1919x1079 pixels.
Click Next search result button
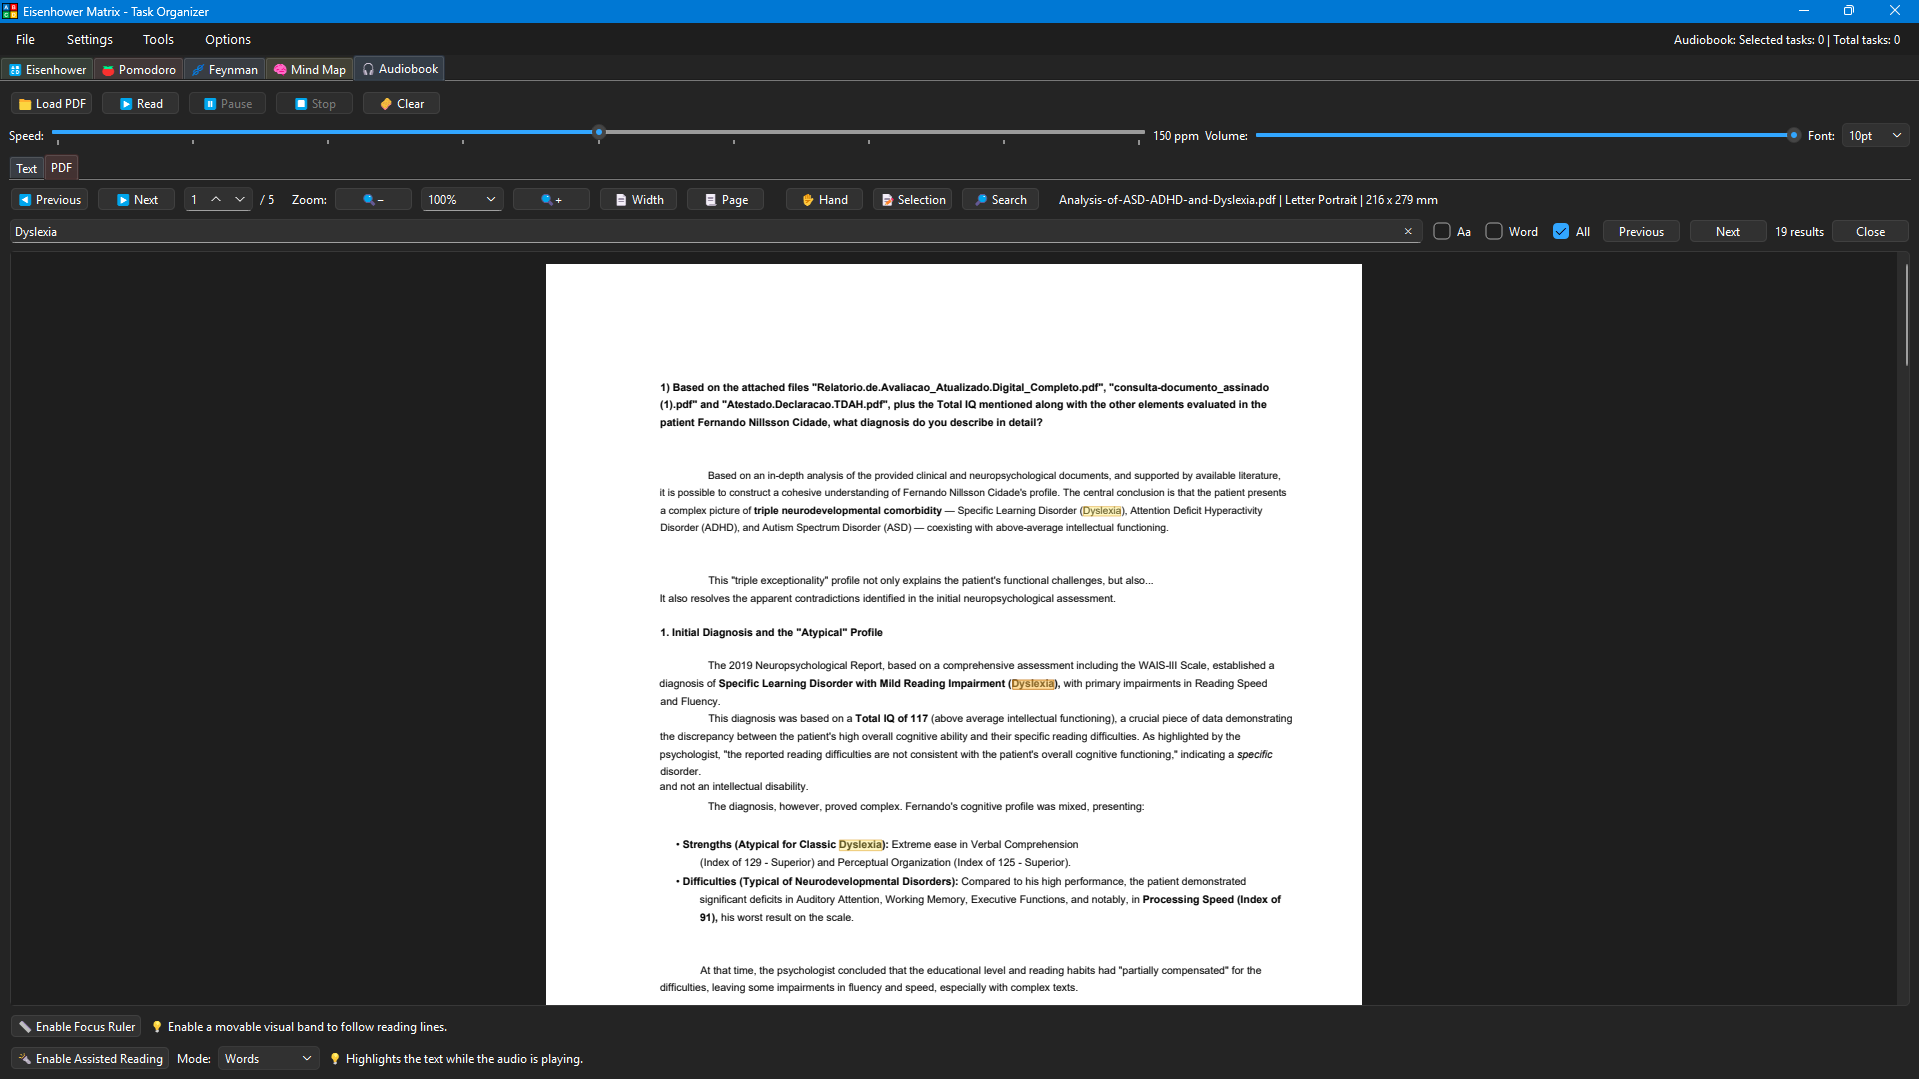(x=1728, y=232)
